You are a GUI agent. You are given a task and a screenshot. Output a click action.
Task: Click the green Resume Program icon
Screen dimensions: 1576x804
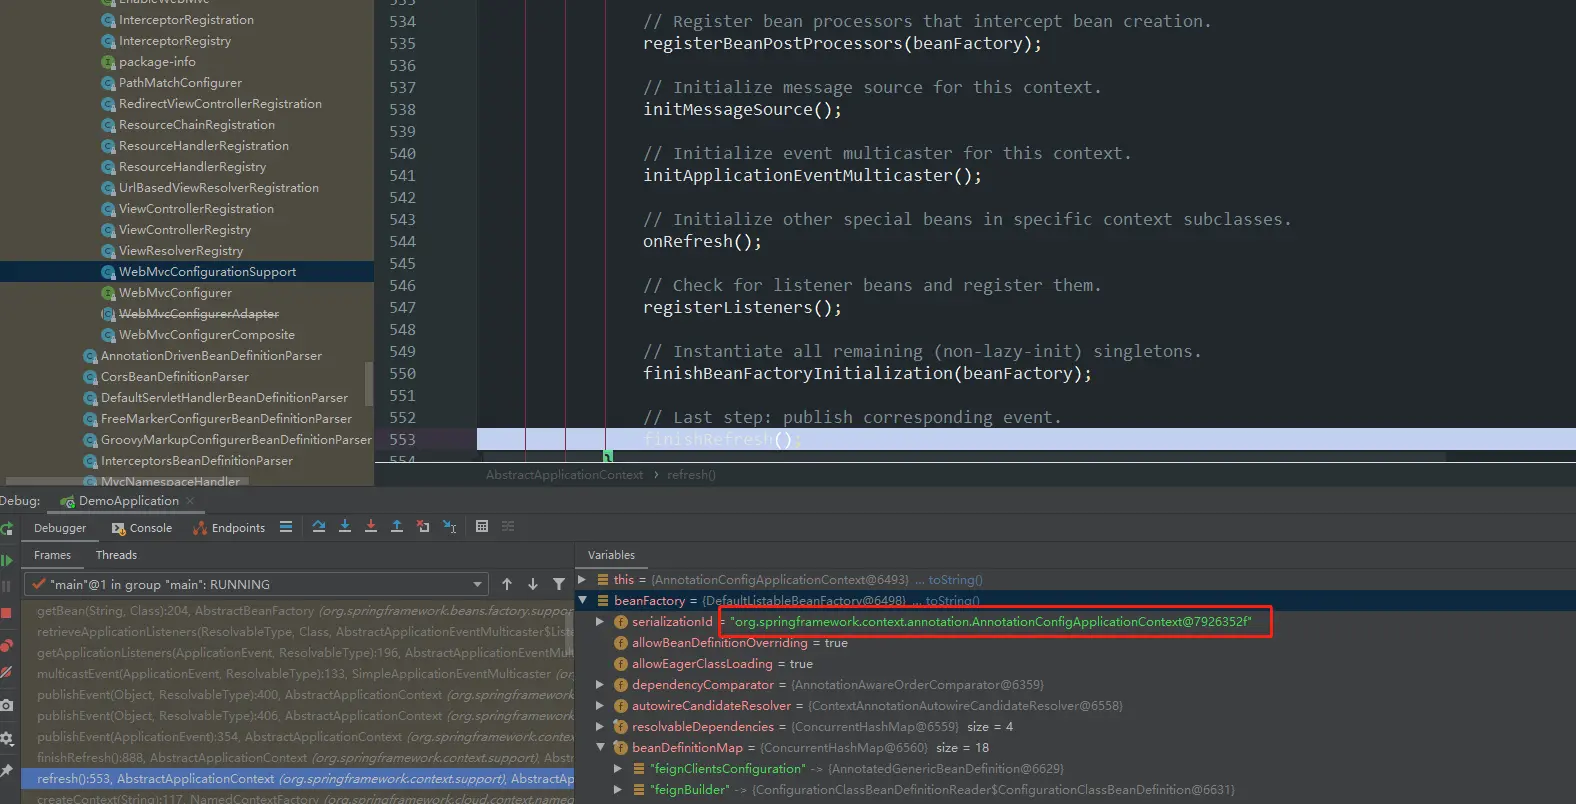coord(7,560)
